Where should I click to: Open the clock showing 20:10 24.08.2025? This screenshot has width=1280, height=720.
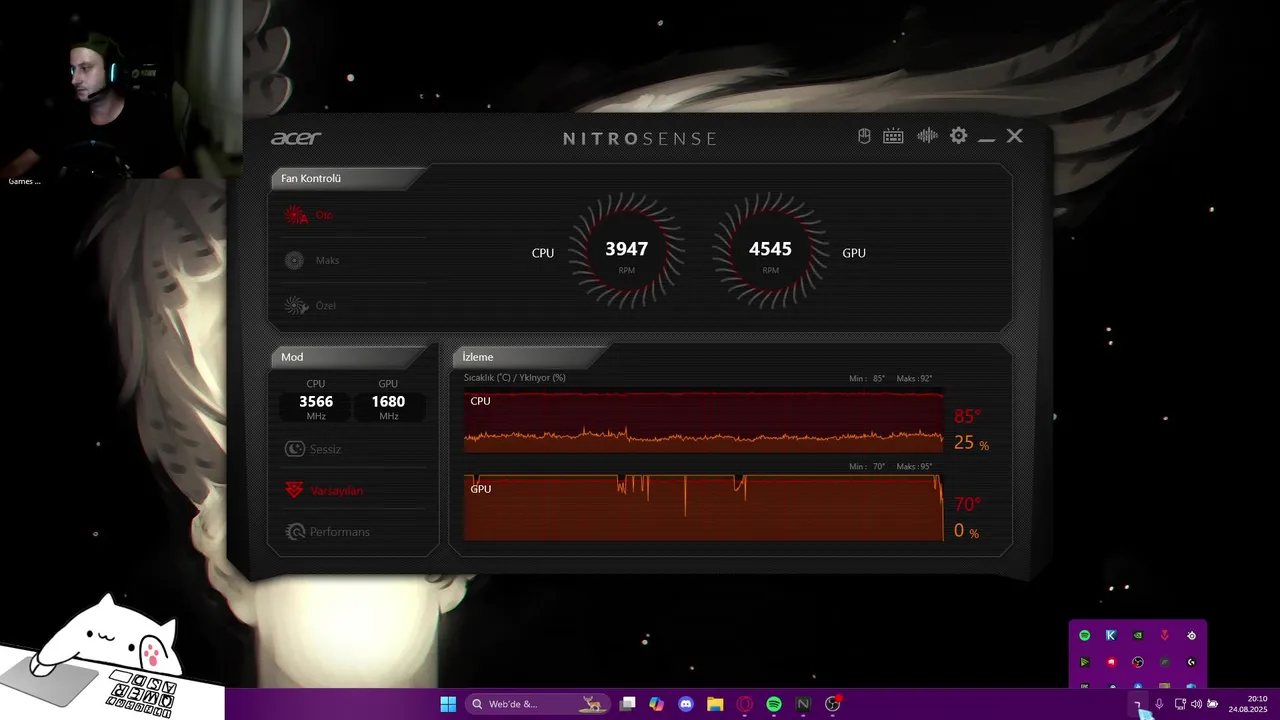pos(1250,704)
